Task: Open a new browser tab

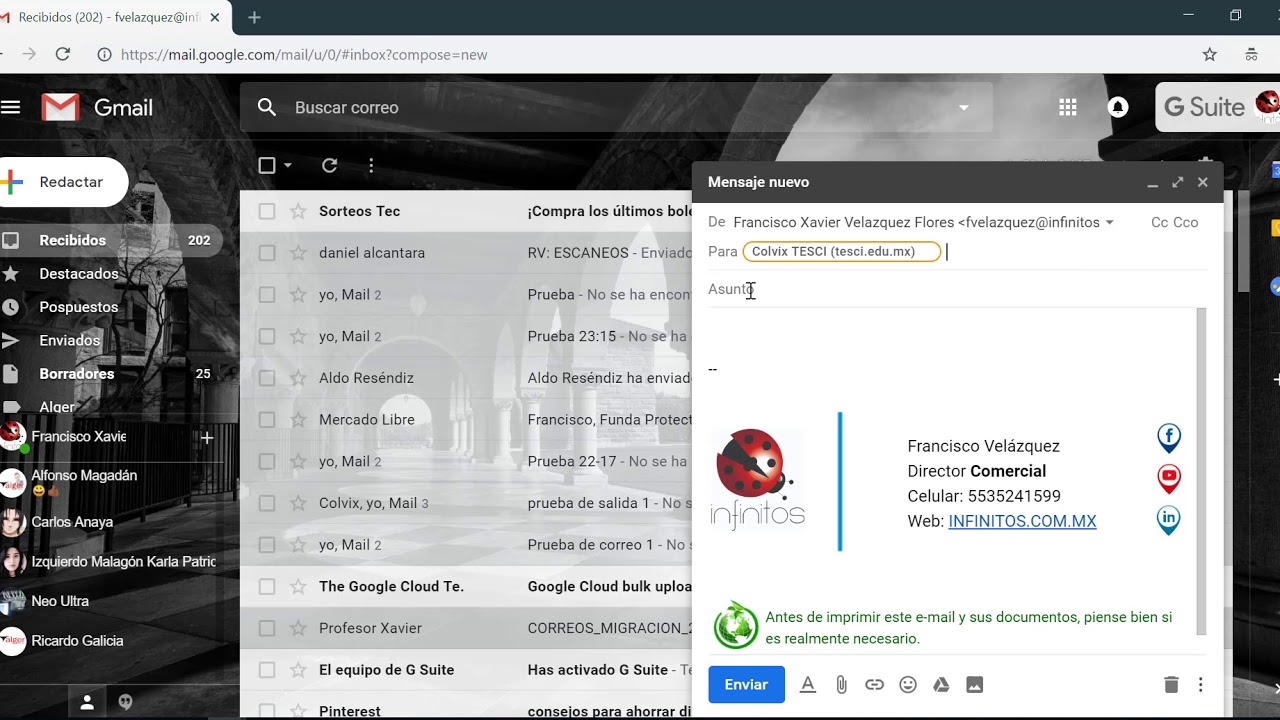Action: 254,17
